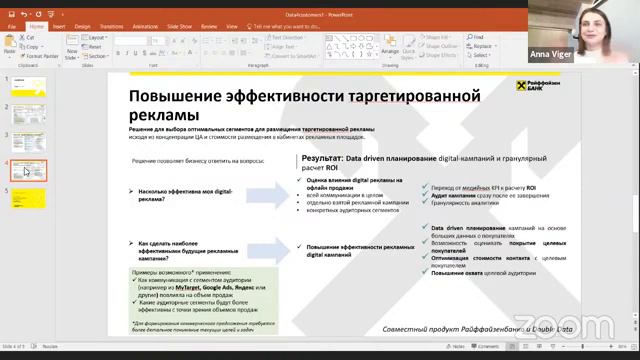Toggle Underline formatting
The image size is (640, 360).
pos(136,53)
